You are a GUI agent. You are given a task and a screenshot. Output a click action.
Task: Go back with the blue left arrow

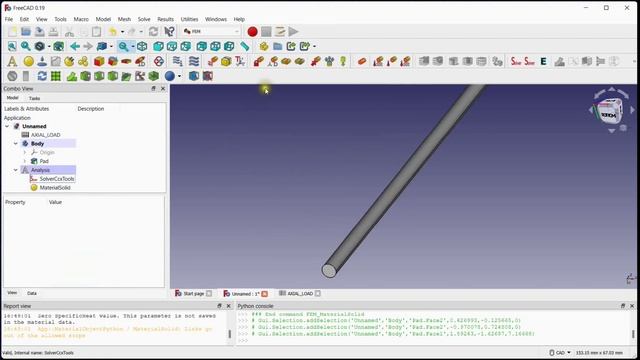tap(75, 46)
